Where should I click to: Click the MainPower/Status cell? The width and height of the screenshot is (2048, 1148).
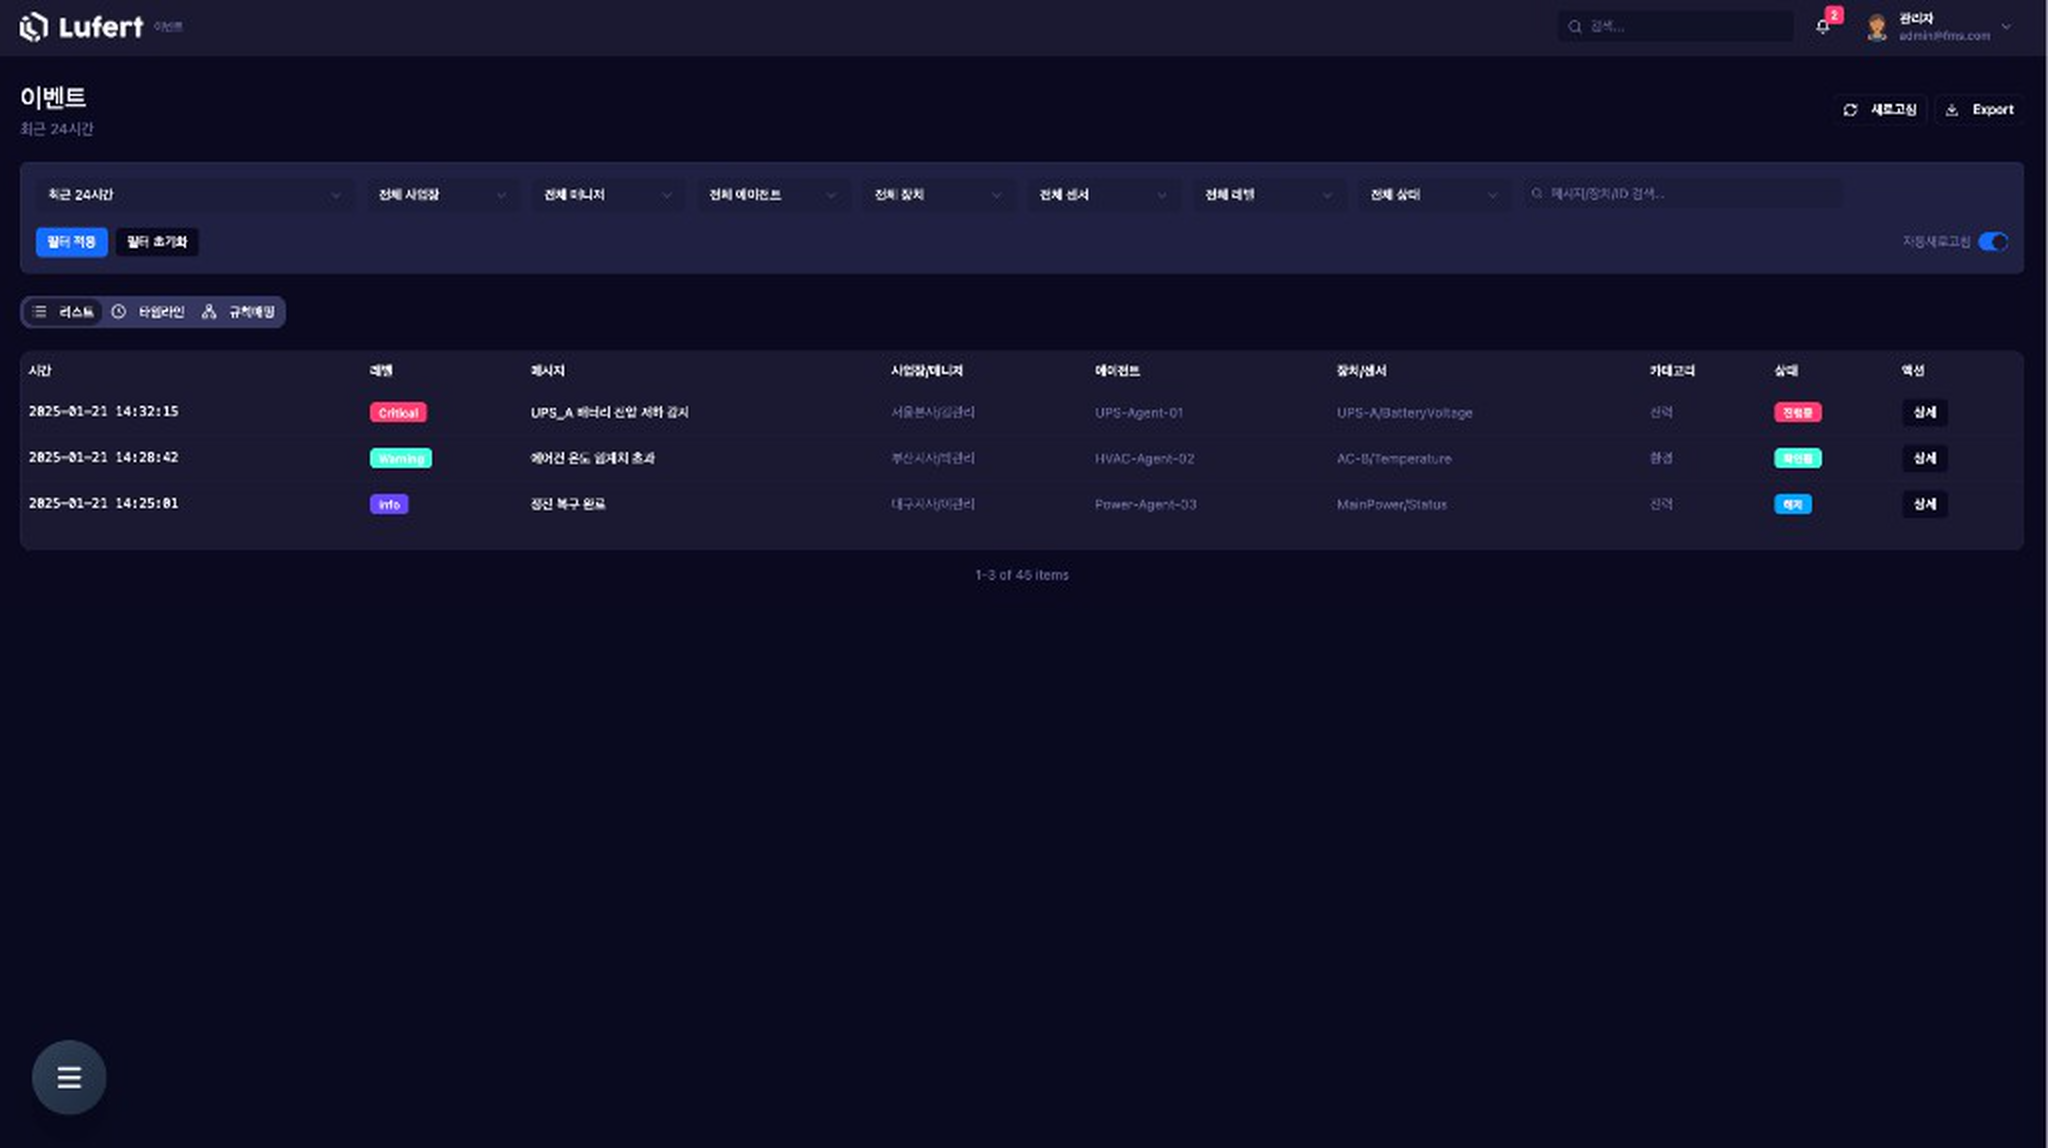(1392, 505)
